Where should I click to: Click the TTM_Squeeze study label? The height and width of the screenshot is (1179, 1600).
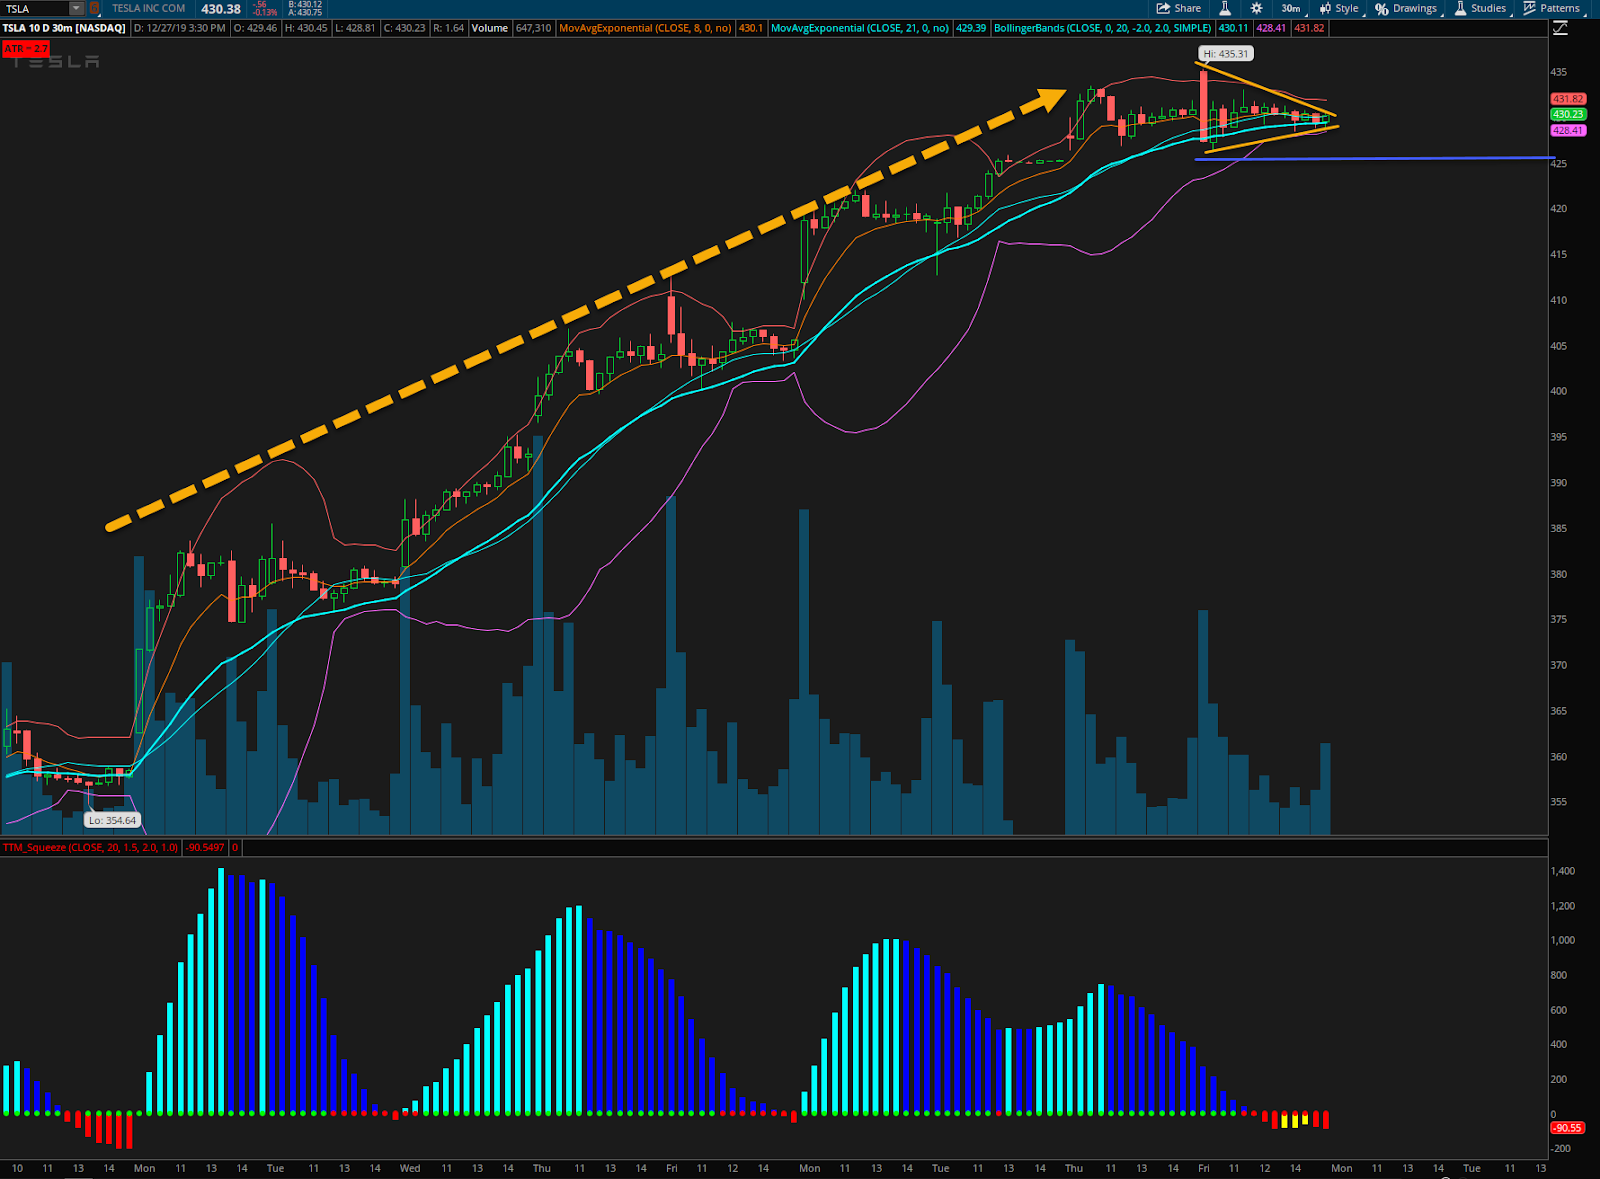coord(90,847)
